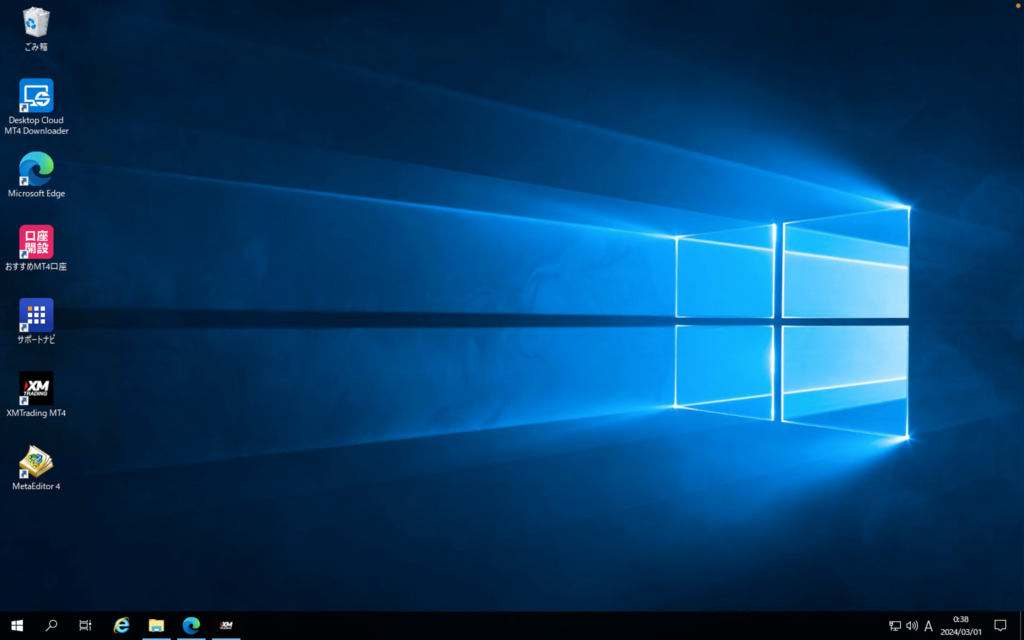Open the clock showing 0:38 2024/03/01
Image resolution: width=1024 pixels, height=640 pixels.
961,626
